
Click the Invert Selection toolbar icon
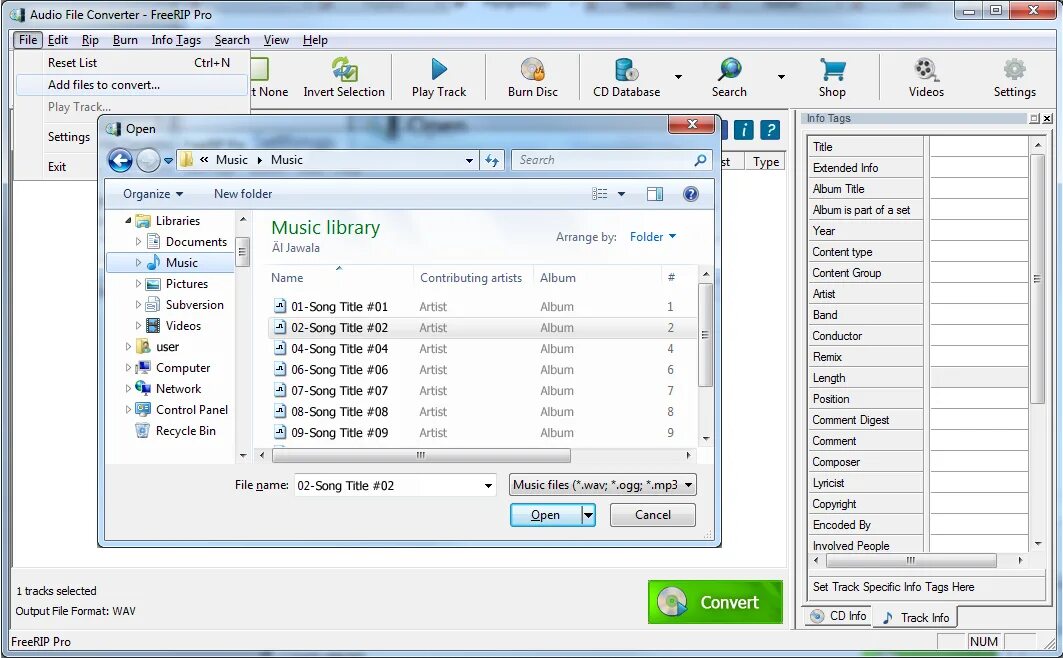[x=344, y=69]
